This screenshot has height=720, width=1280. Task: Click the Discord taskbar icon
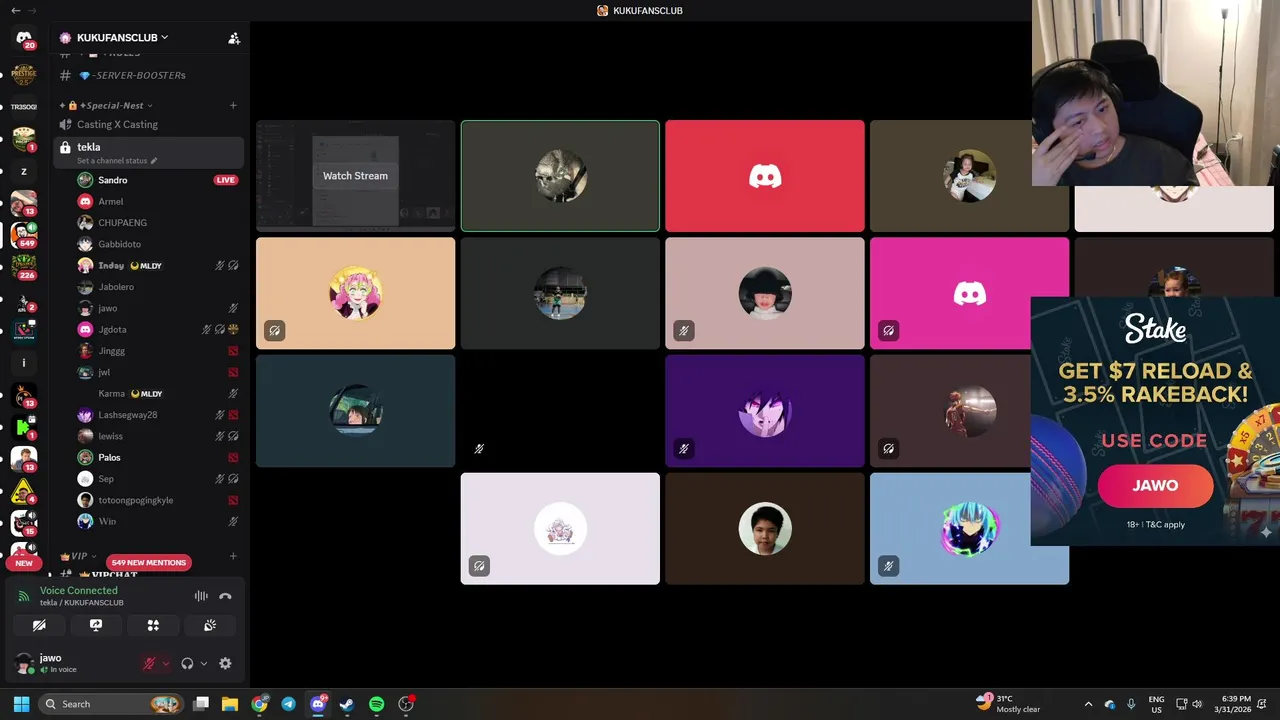click(x=318, y=704)
